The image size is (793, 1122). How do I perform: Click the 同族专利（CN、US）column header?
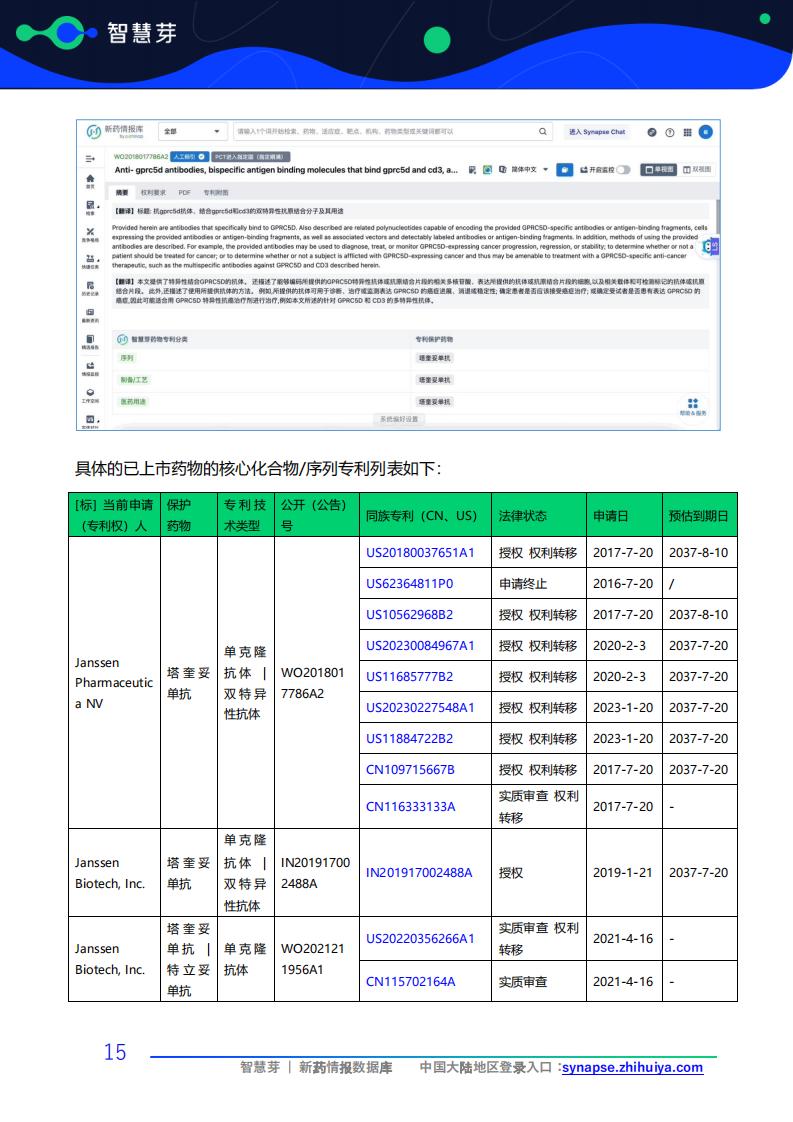pos(425,515)
